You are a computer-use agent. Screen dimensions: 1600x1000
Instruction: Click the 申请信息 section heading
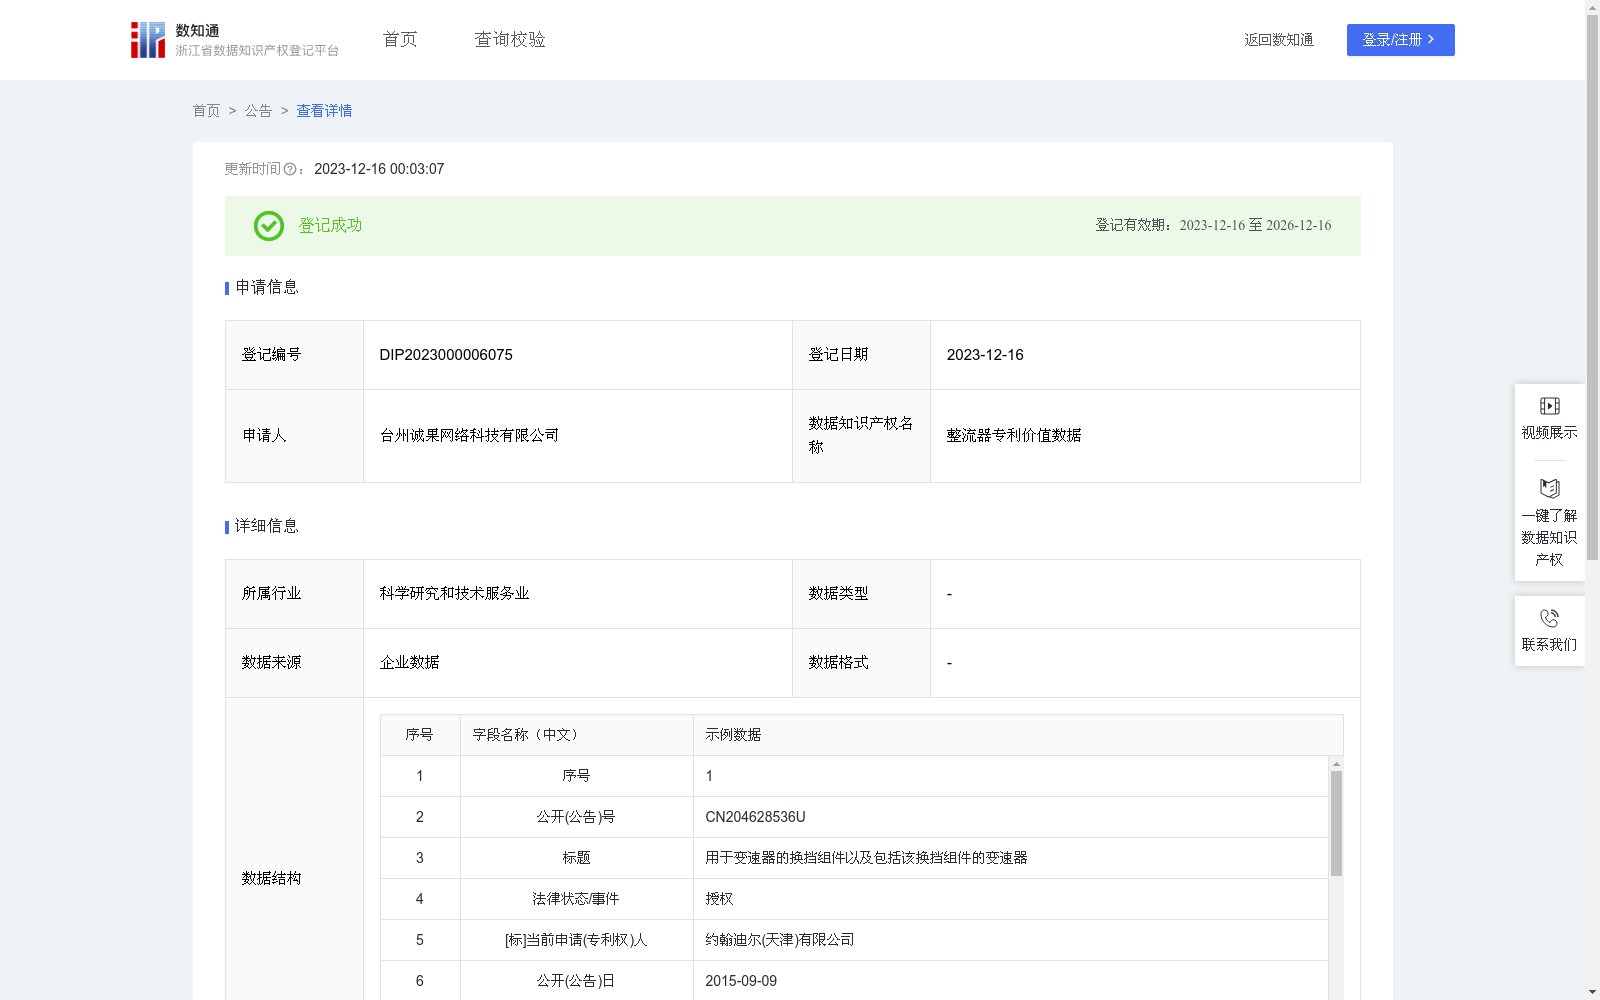coord(266,287)
